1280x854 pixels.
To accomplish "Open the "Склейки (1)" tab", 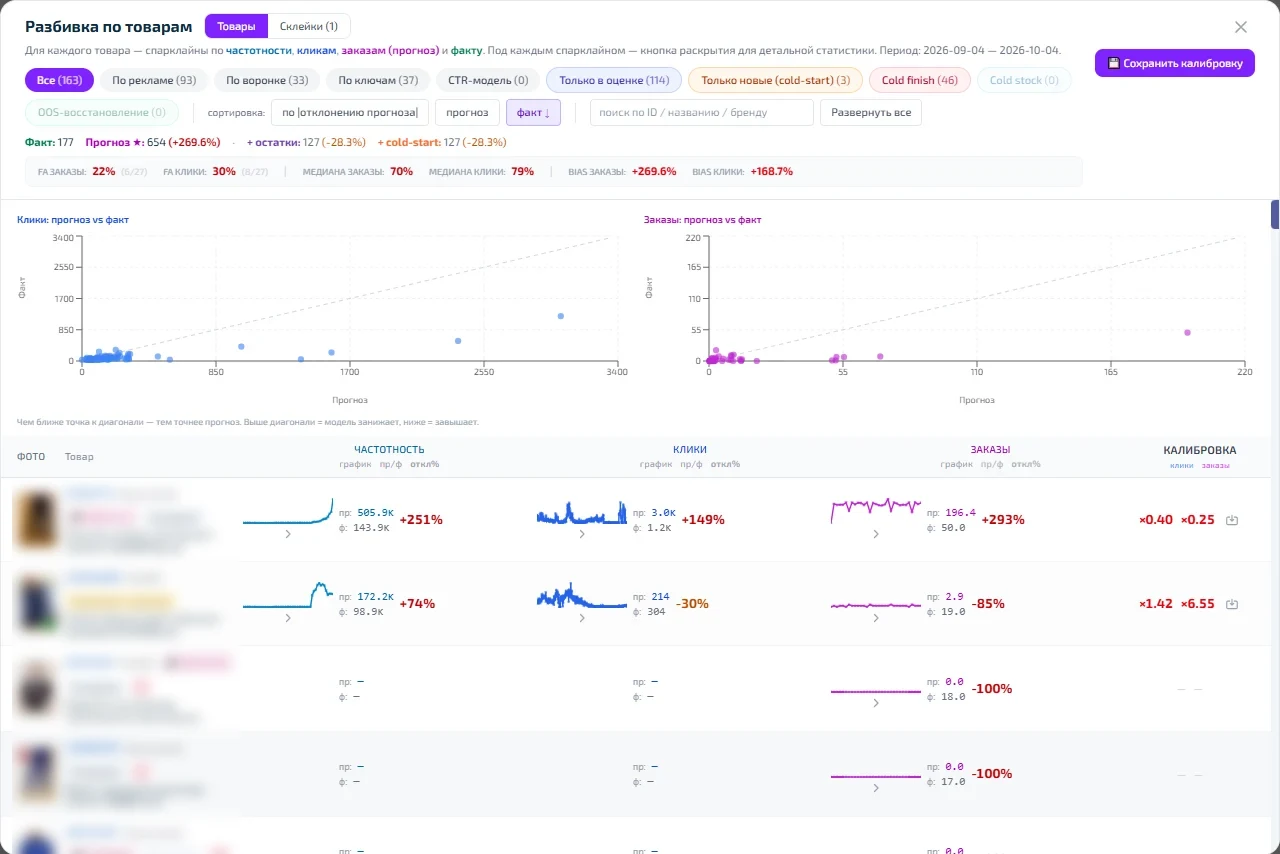I will (309, 27).
